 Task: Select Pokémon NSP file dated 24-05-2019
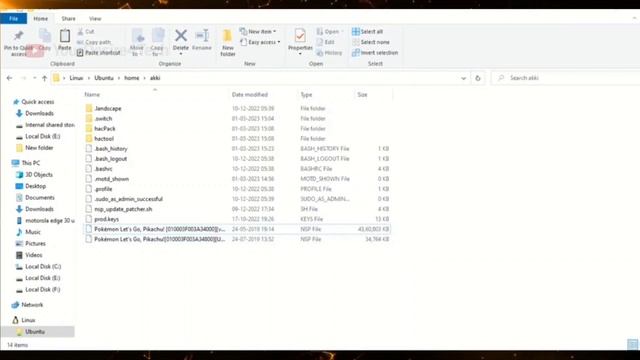point(237,229)
